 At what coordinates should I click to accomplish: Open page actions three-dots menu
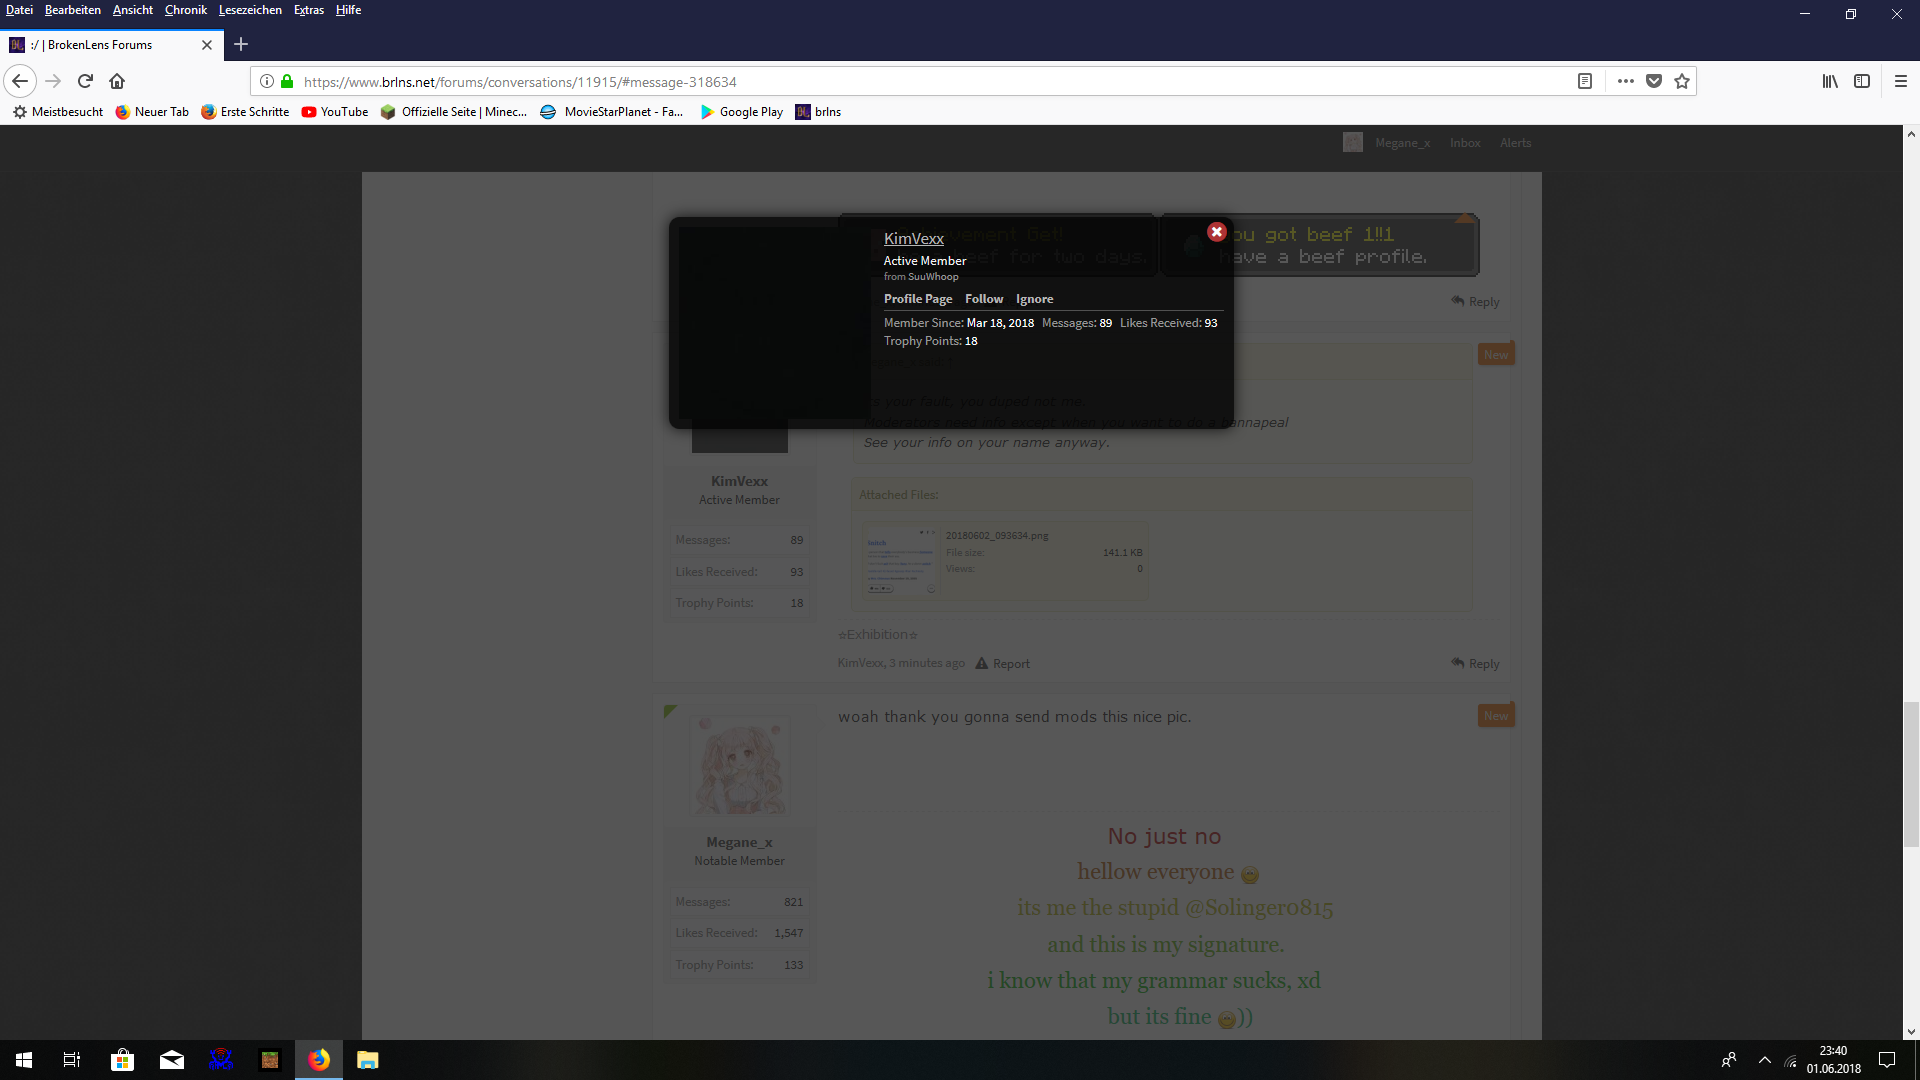(x=1626, y=81)
